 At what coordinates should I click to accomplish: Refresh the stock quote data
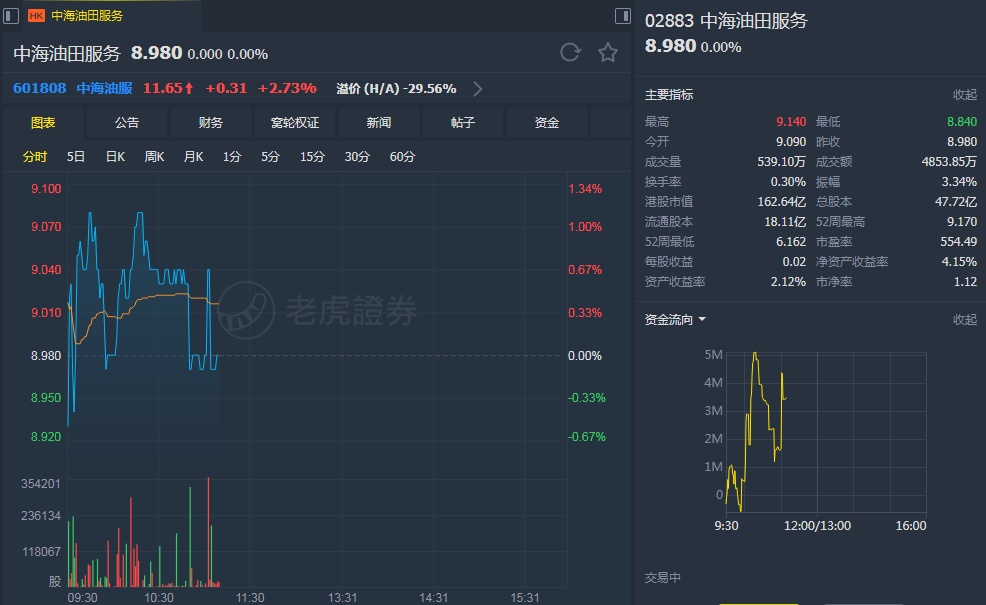[570, 52]
